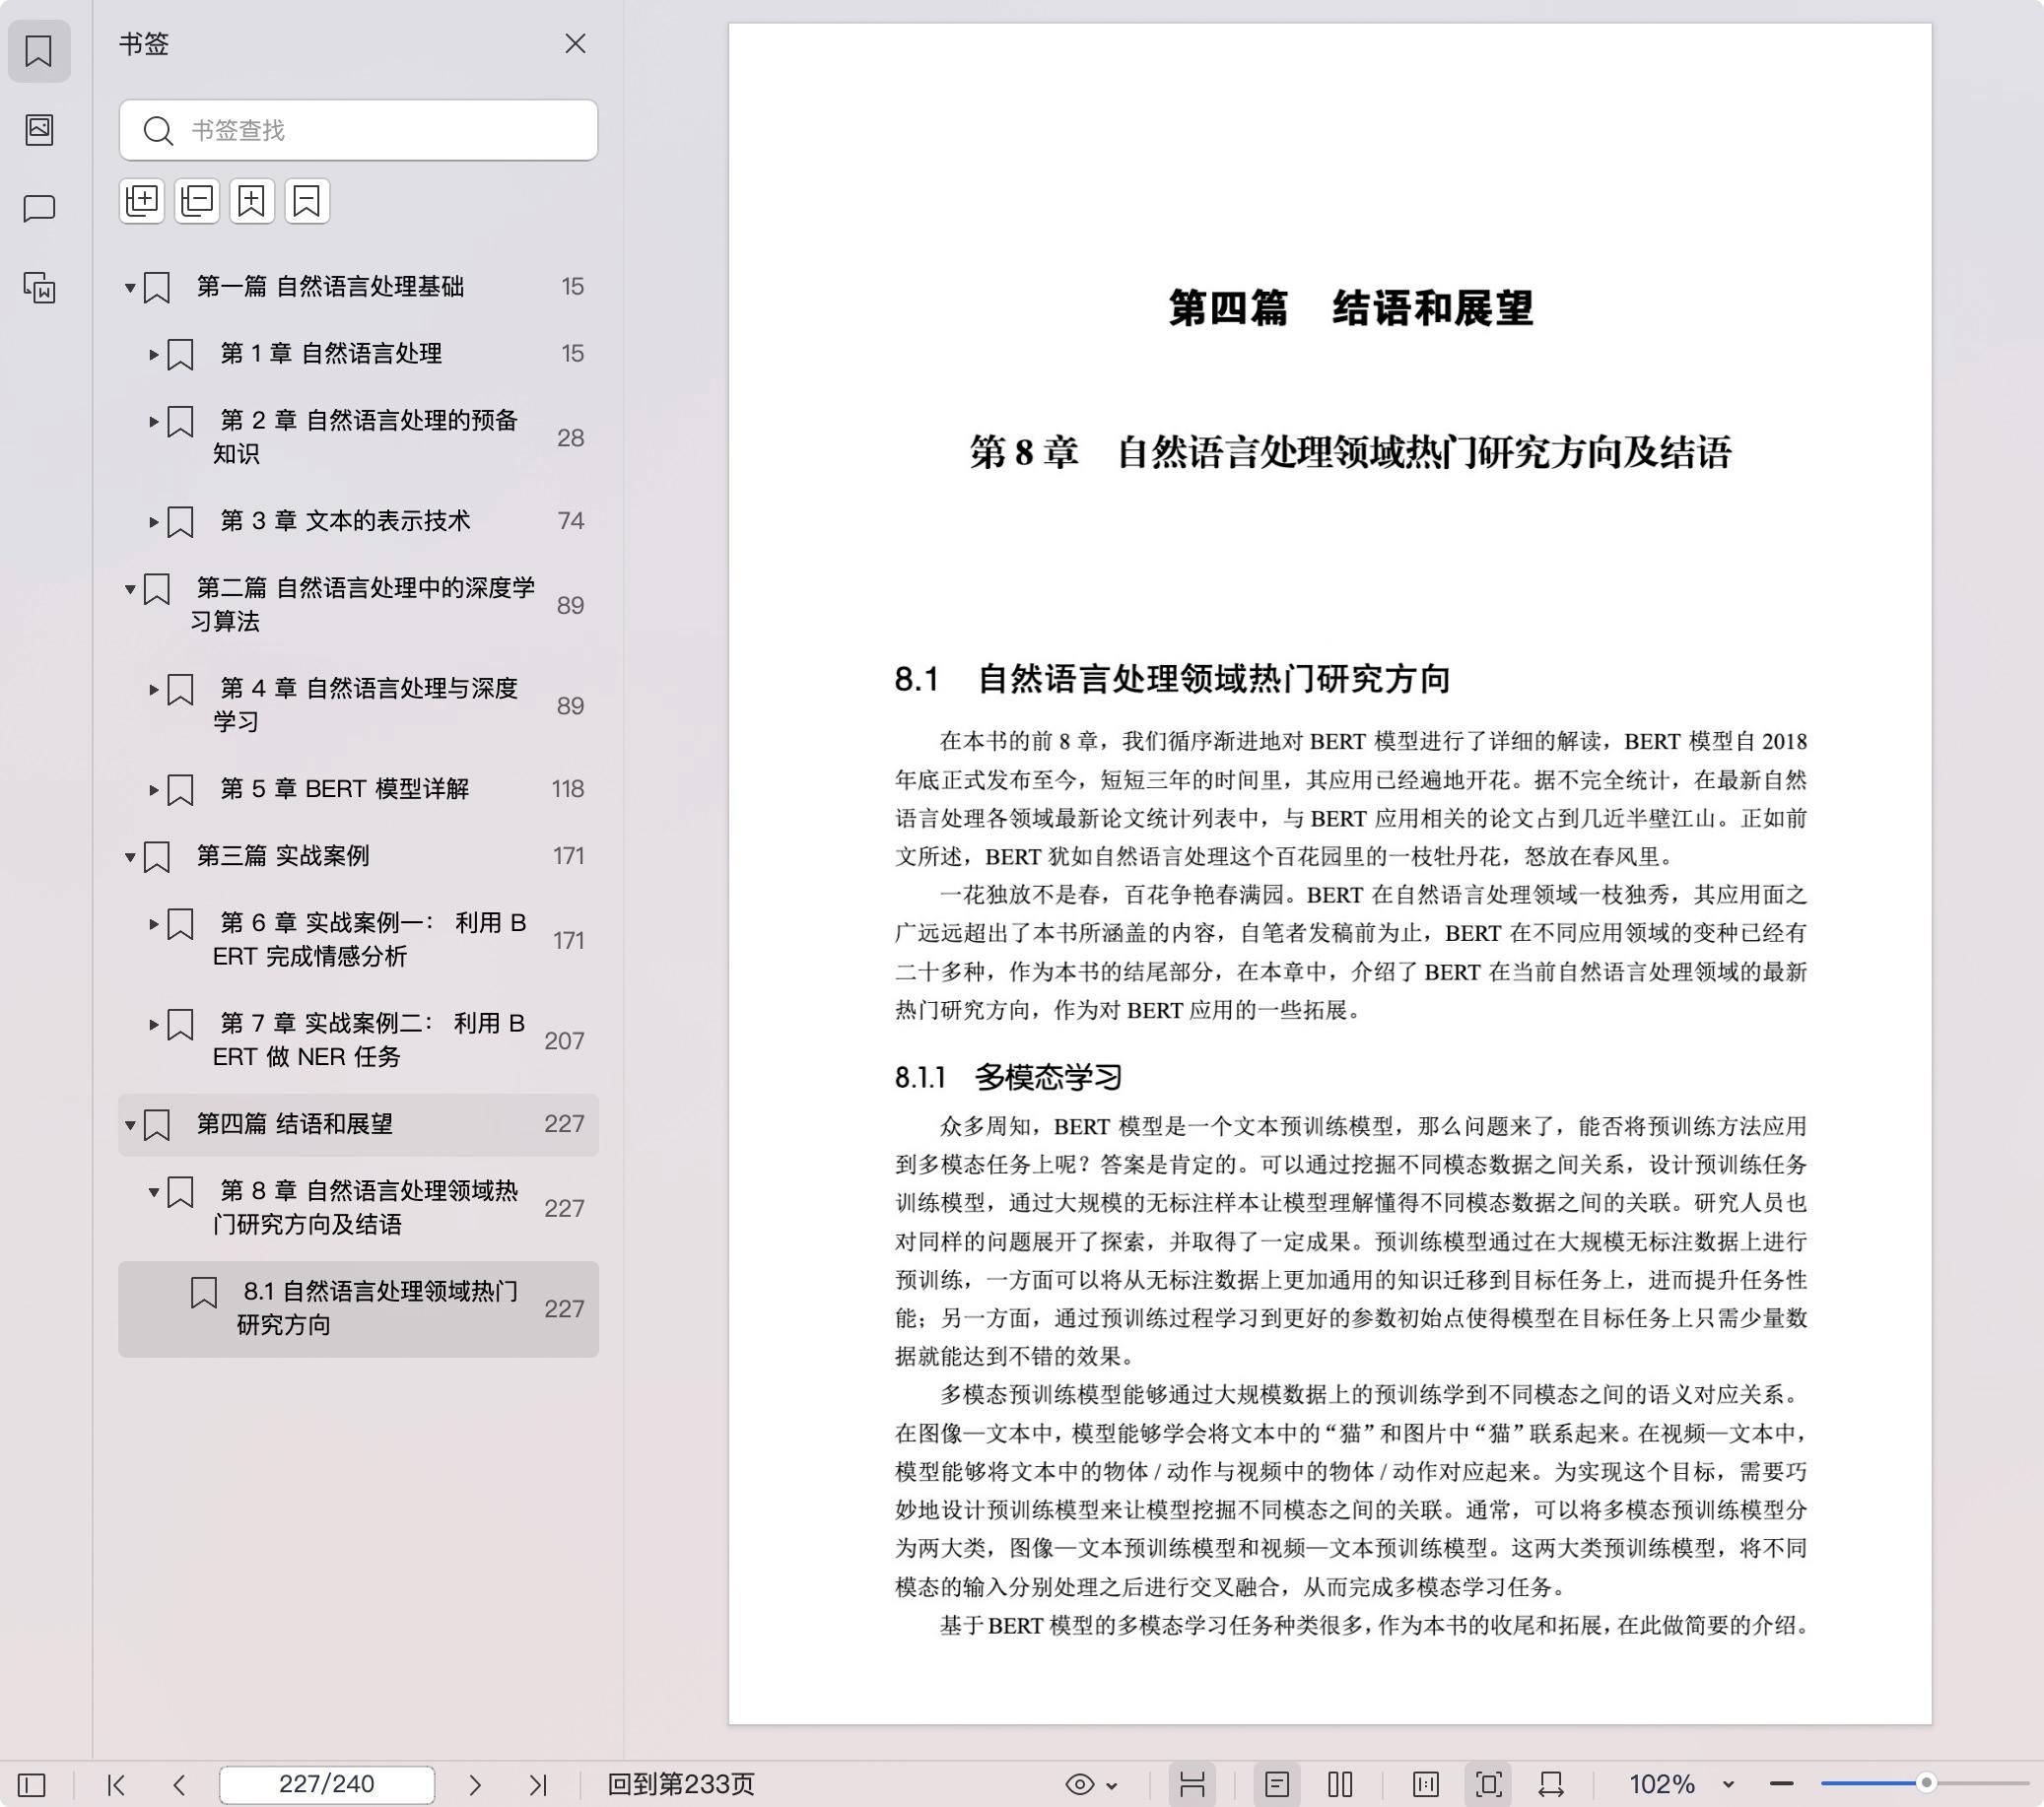2044x1807 pixels.
Task: Select bookmark 第四篇 结语和展望
Action: click(x=358, y=1124)
